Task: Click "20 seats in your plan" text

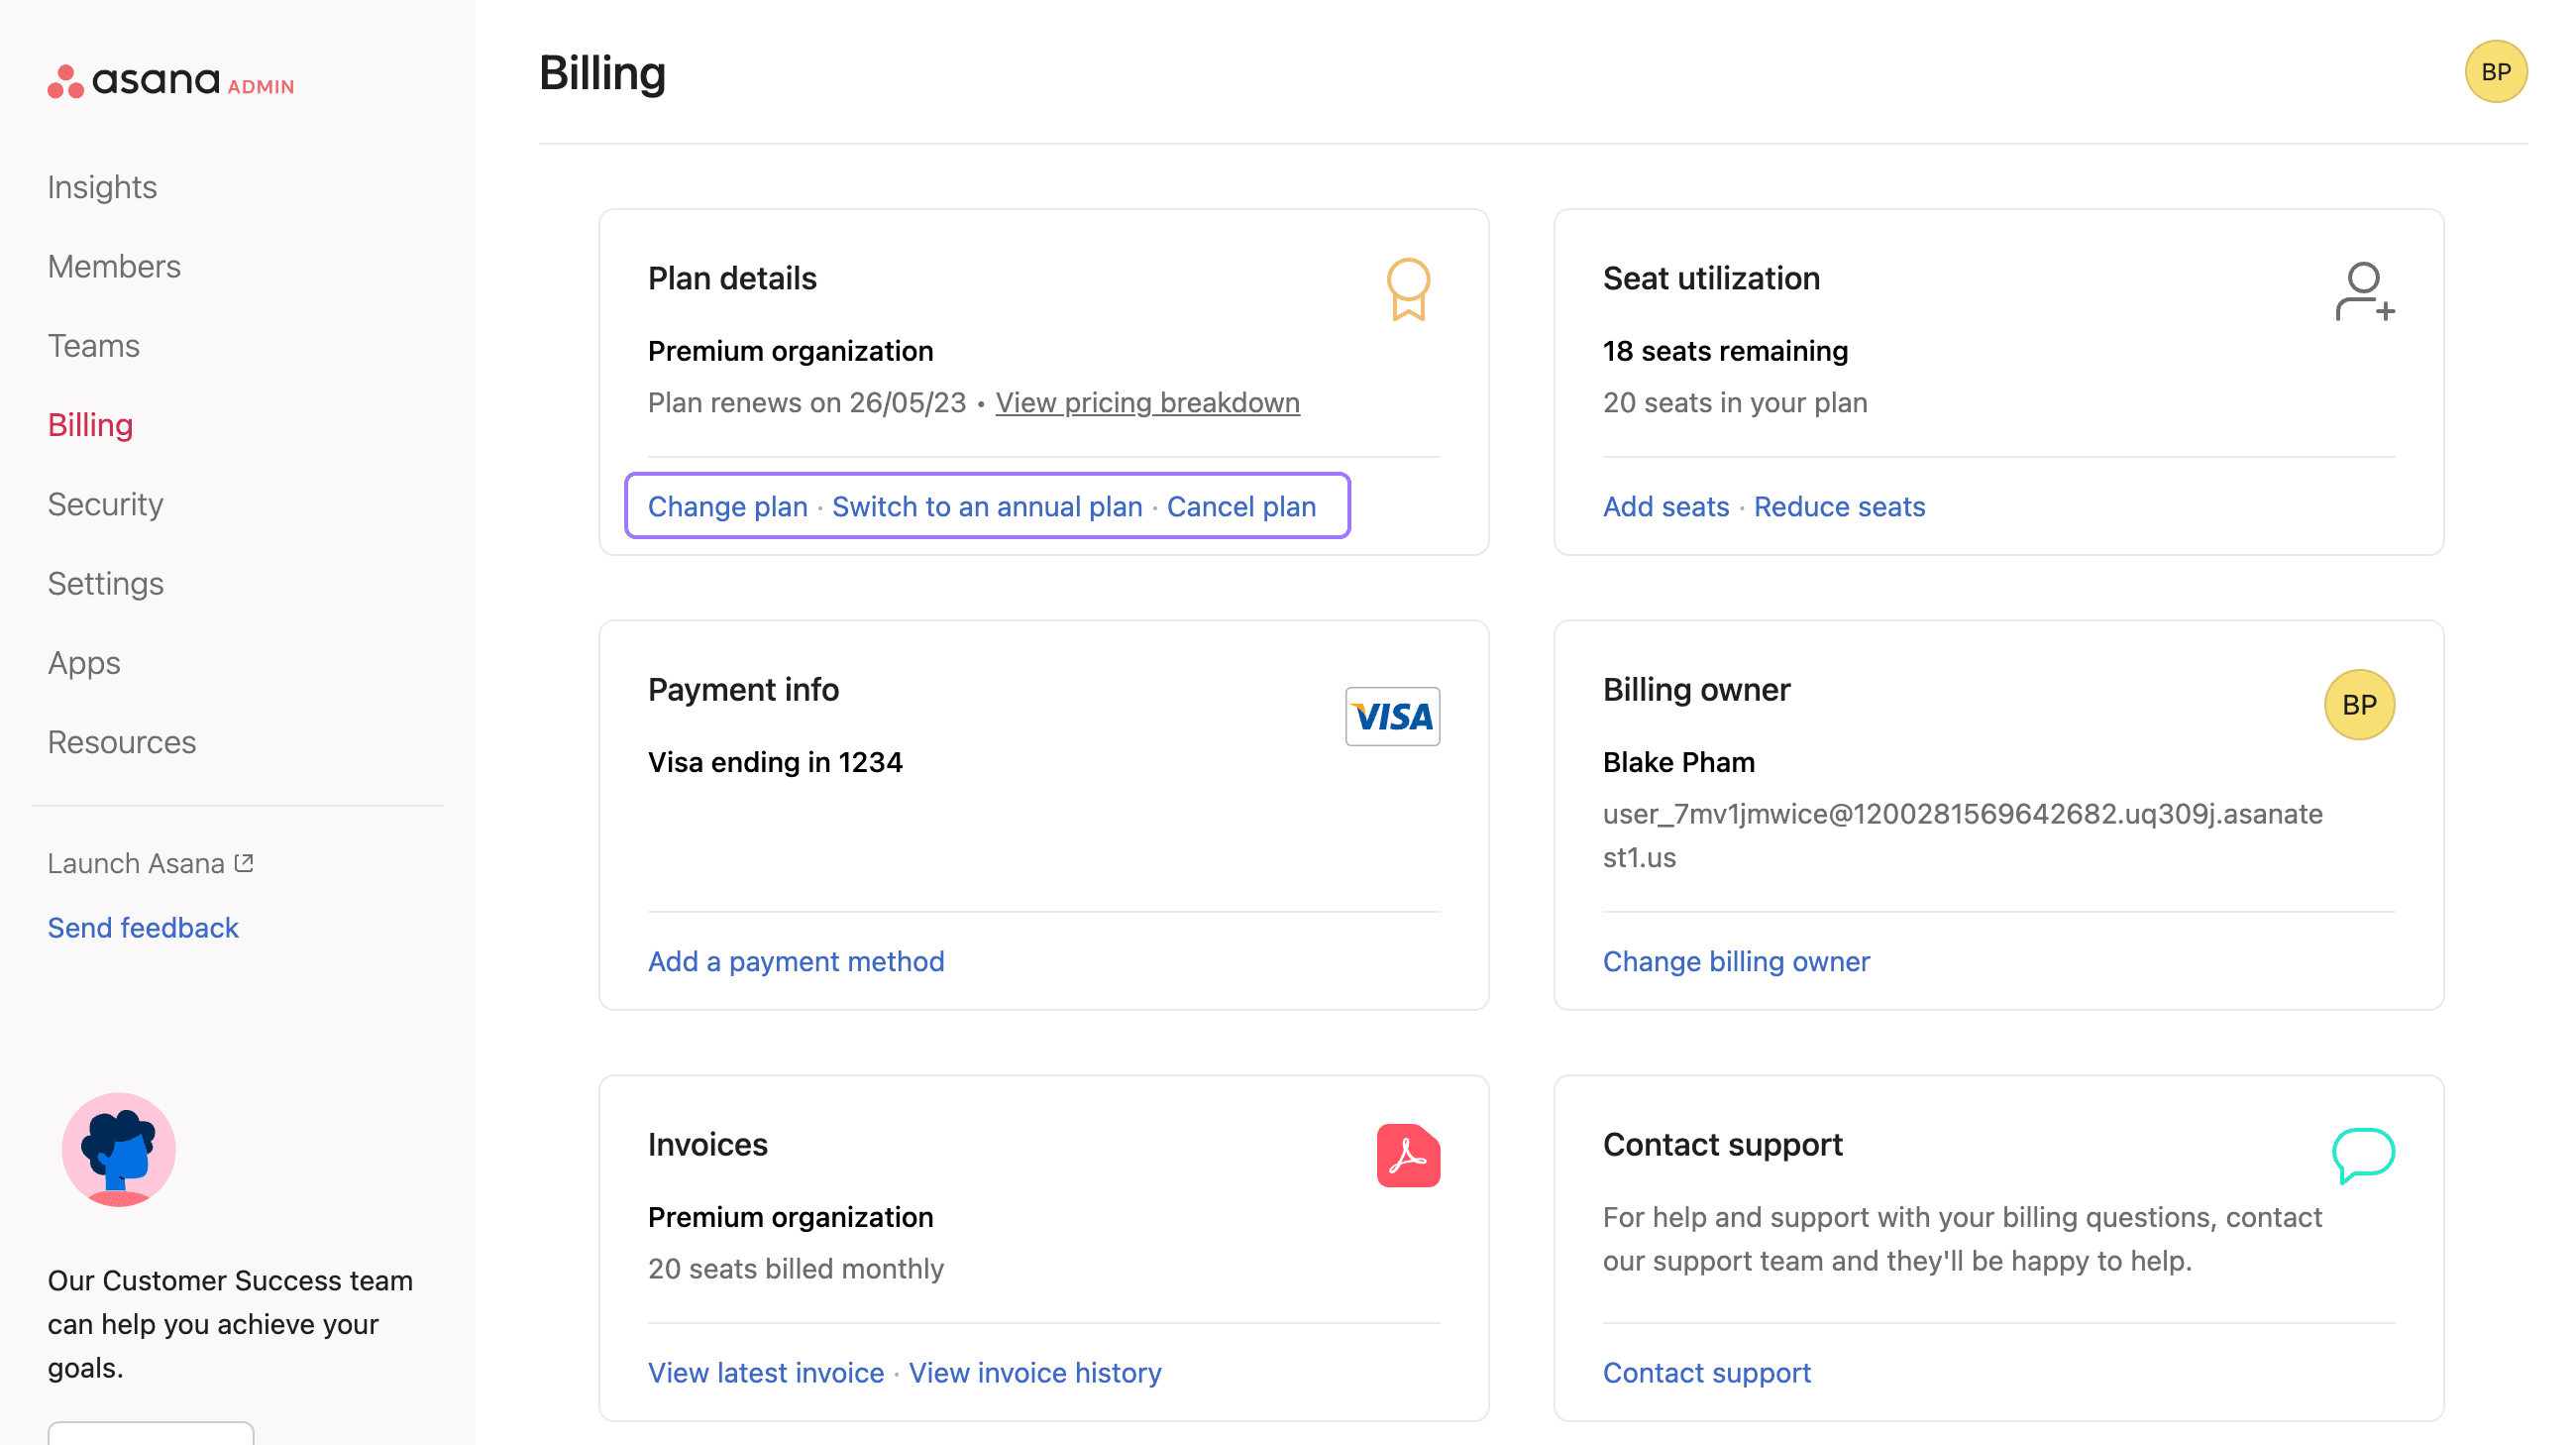Action: click(1734, 402)
